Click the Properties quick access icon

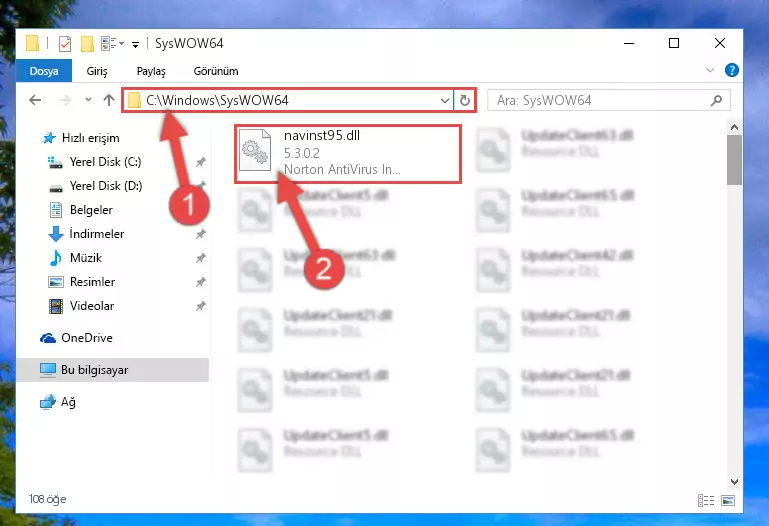tap(64, 44)
